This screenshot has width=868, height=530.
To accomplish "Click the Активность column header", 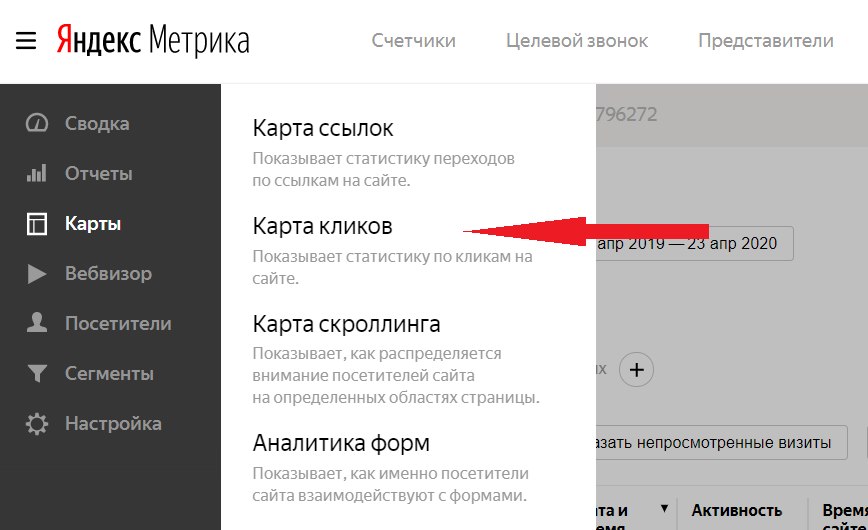I will (736, 511).
